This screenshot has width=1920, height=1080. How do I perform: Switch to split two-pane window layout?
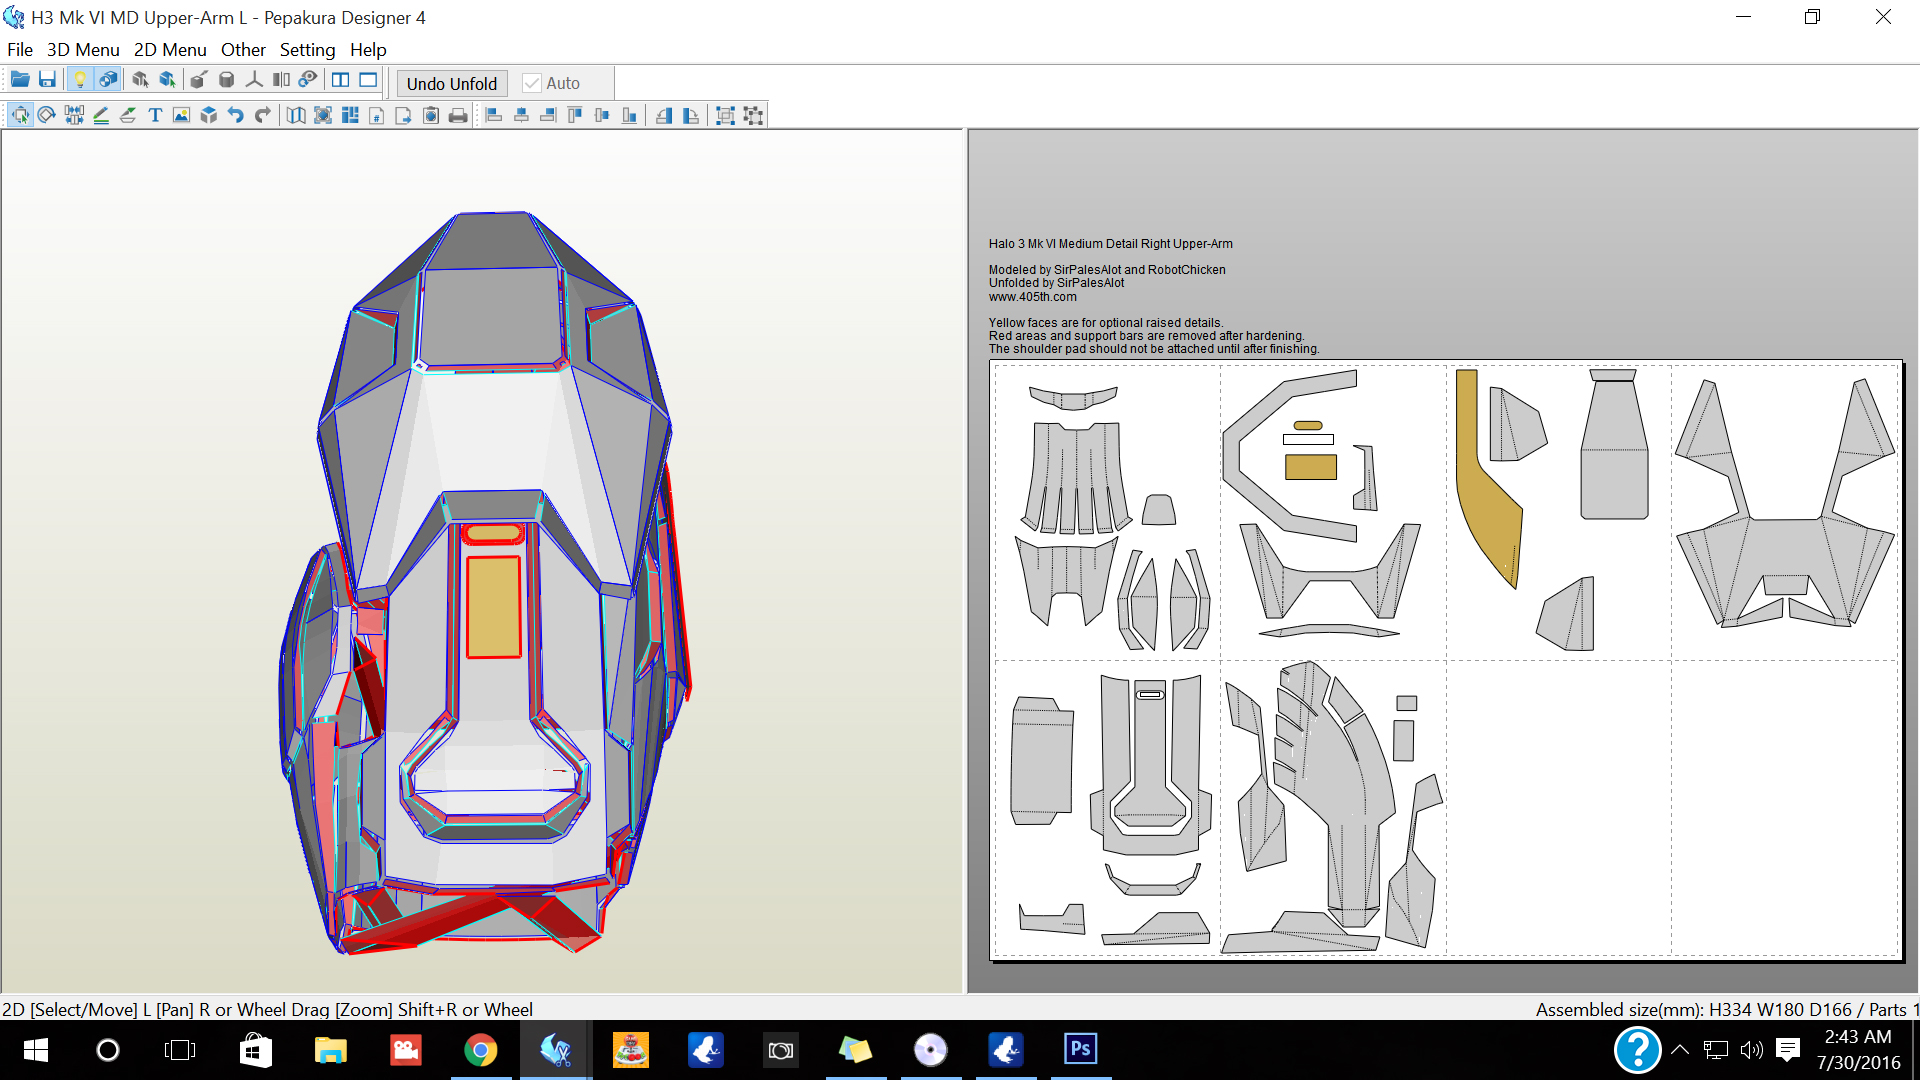(341, 80)
